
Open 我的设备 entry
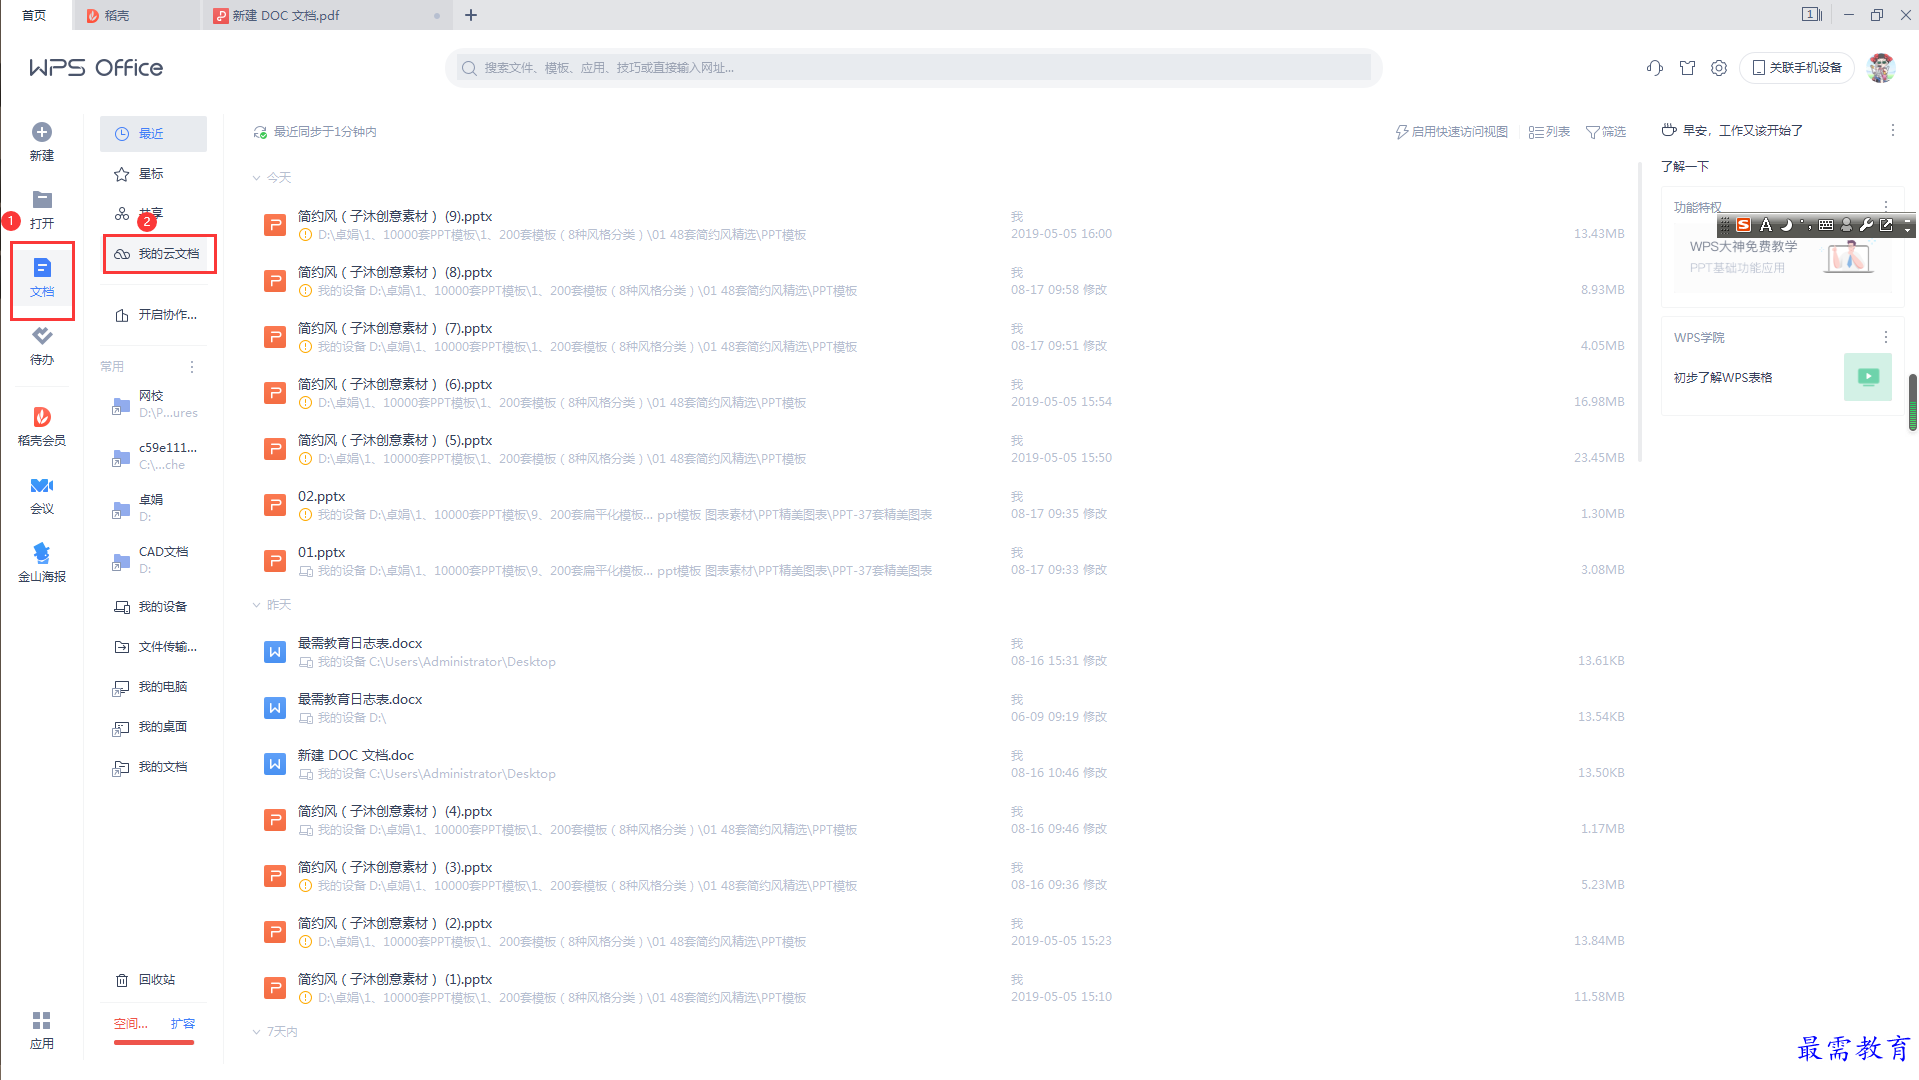click(153, 607)
